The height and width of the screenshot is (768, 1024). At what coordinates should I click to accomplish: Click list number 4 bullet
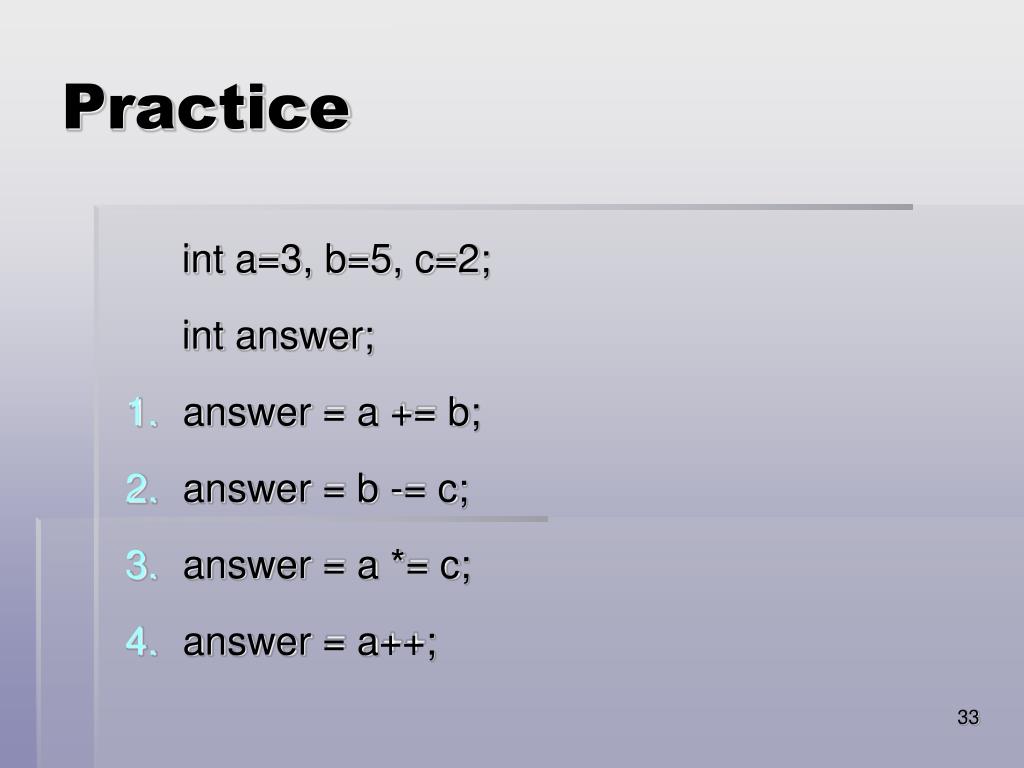click(x=142, y=641)
